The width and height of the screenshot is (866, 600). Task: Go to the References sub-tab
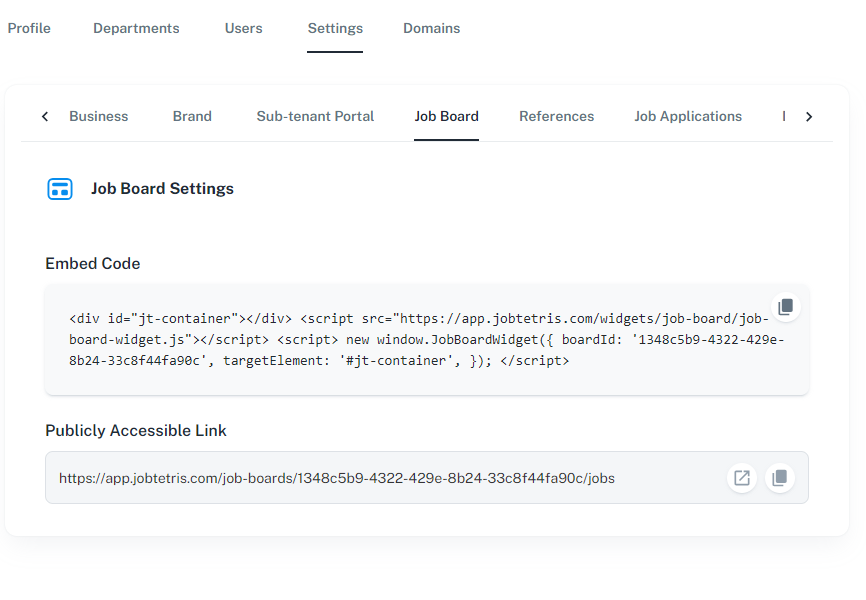pyautogui.click(x=556, y=116)
